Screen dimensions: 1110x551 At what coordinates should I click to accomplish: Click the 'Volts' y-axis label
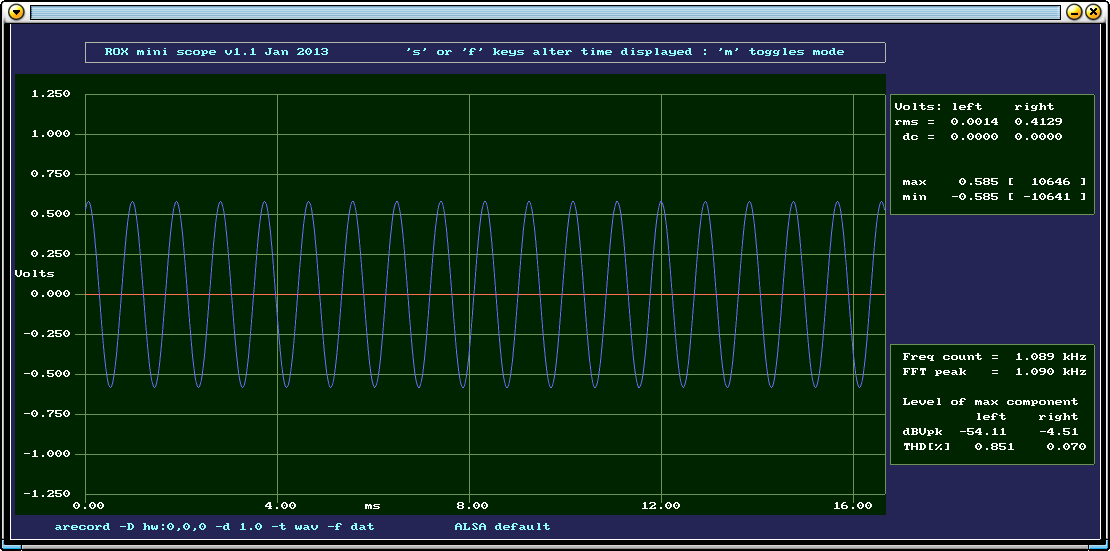[x=35, y=273]
